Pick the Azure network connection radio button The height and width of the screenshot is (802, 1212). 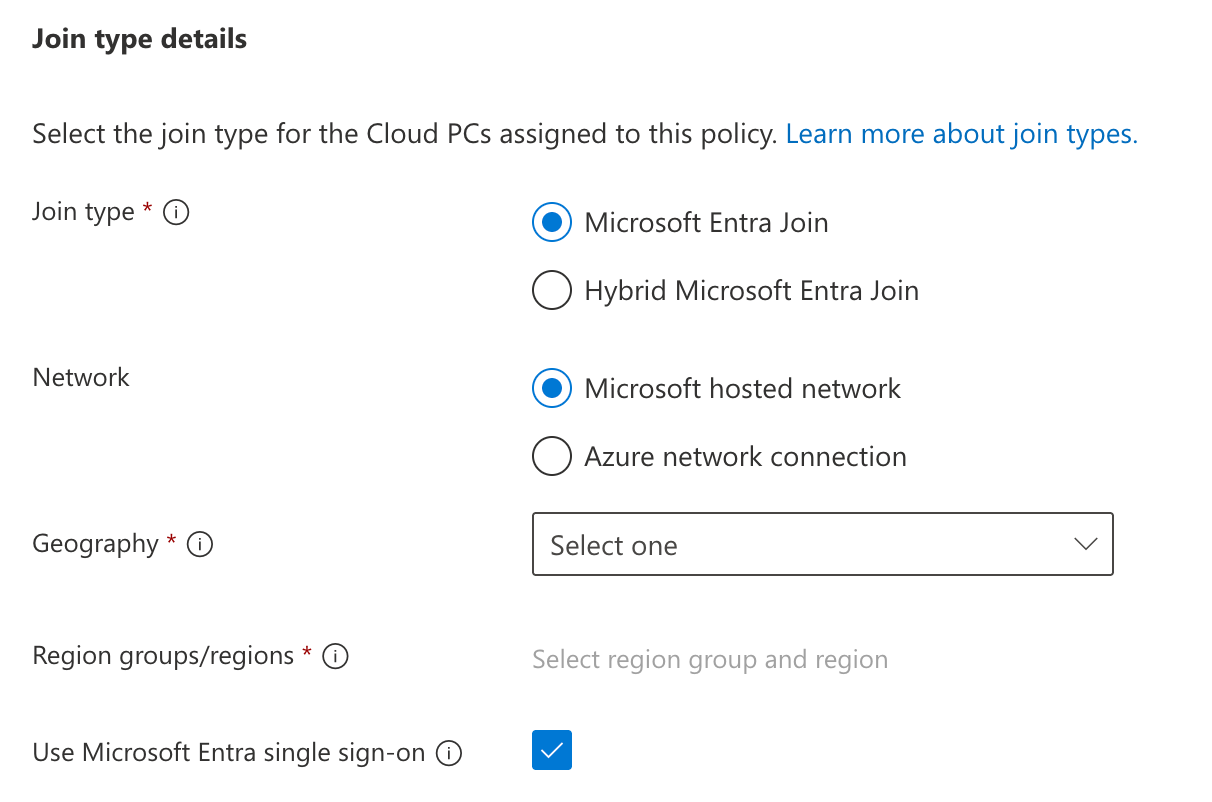click(552, 457)
